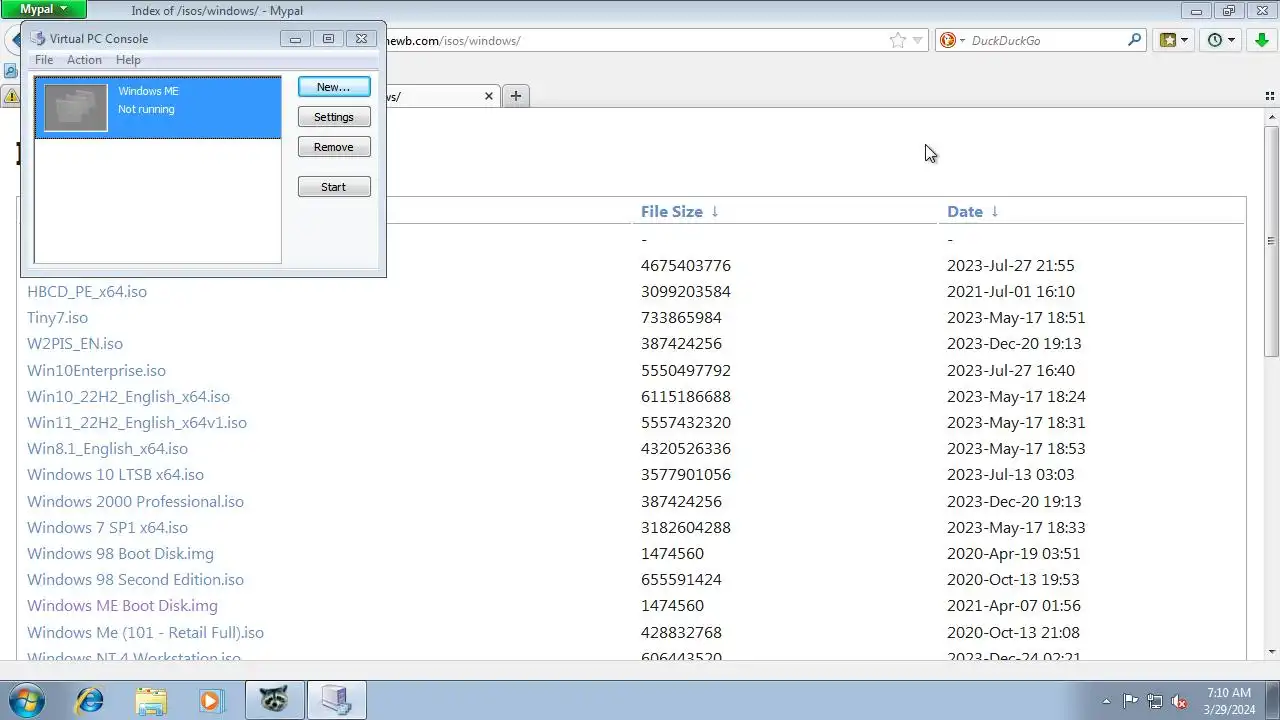Open File menu in Virtual PC Console
Image resolution: width=1280 pixels, height=720 pixels.
[x=44, y=60]
